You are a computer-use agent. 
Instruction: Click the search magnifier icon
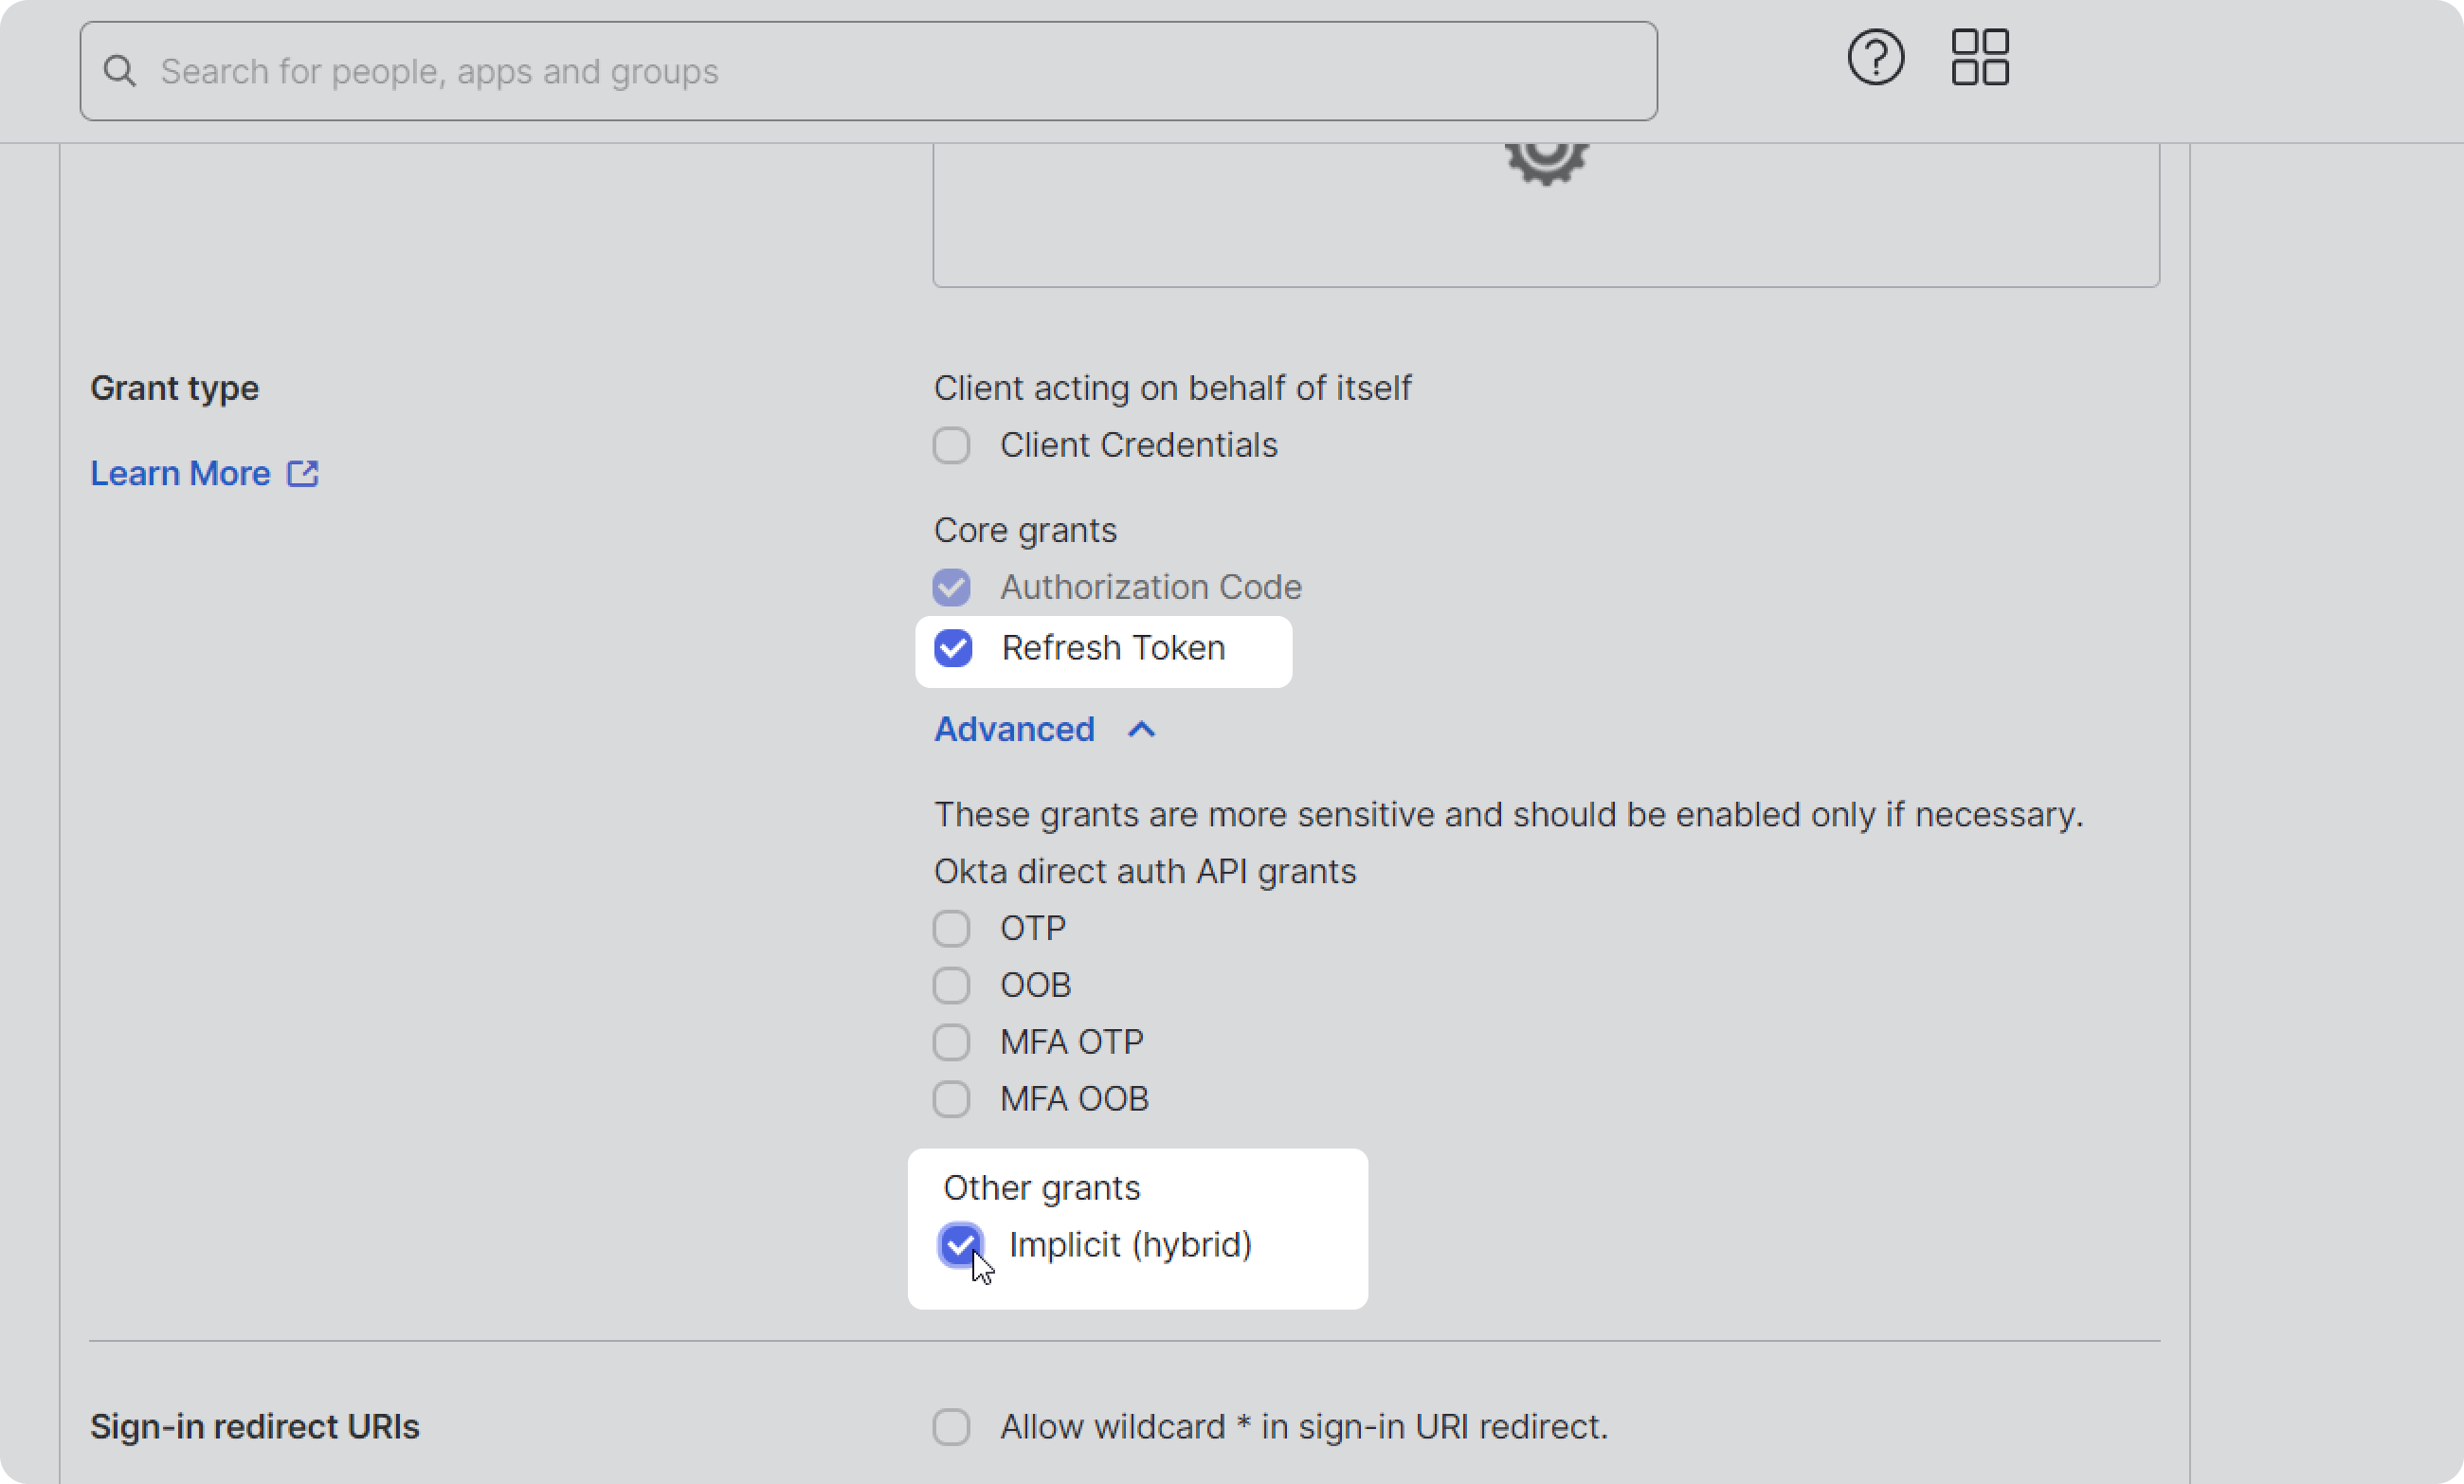[x=120, y=71]
